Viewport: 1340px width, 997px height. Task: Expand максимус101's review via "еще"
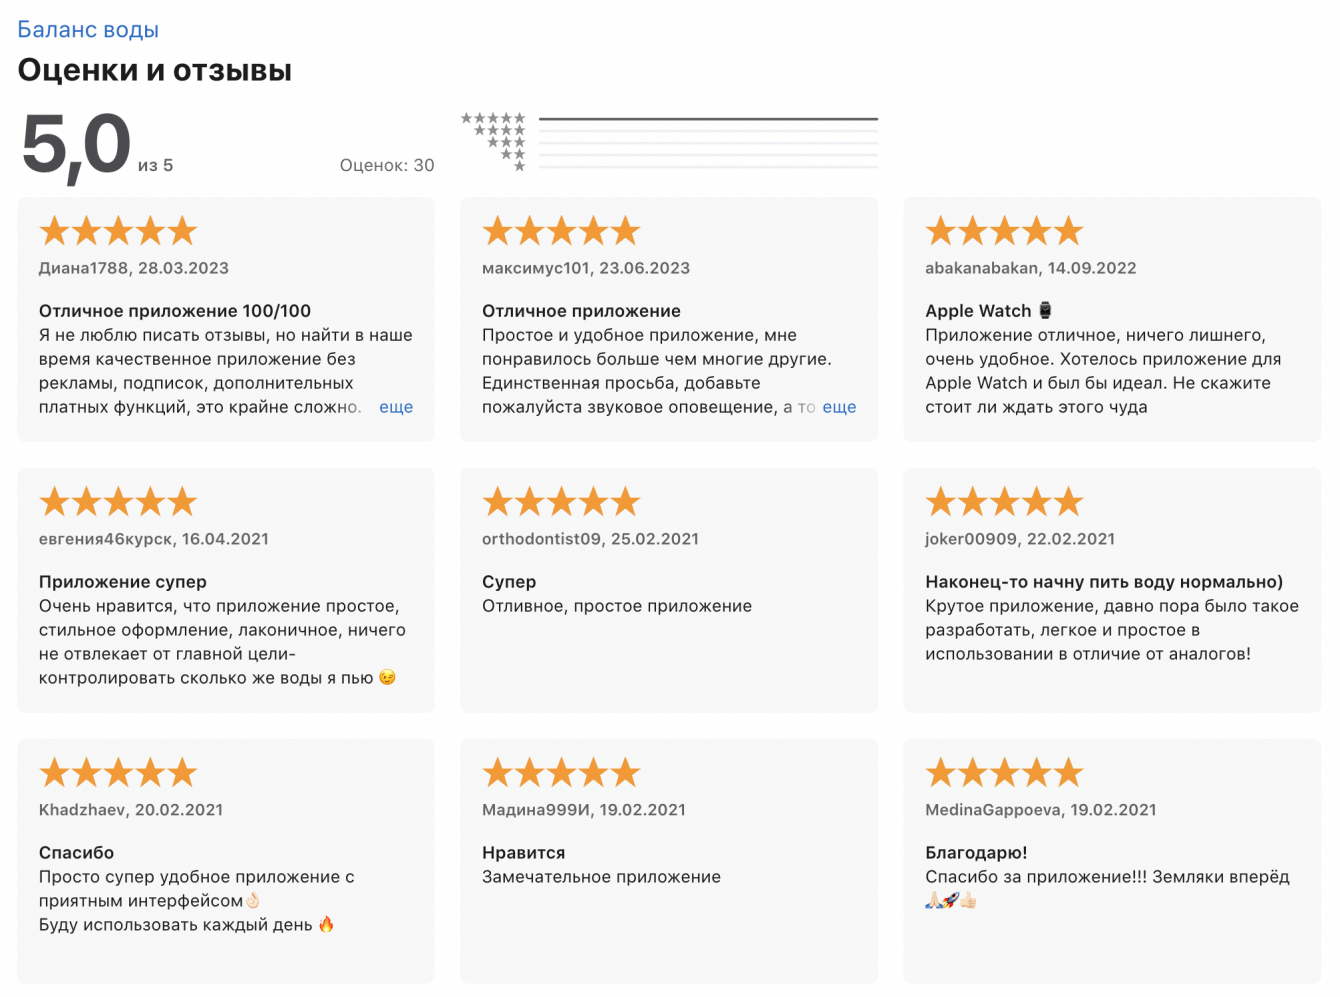click(x=839, y=407)
